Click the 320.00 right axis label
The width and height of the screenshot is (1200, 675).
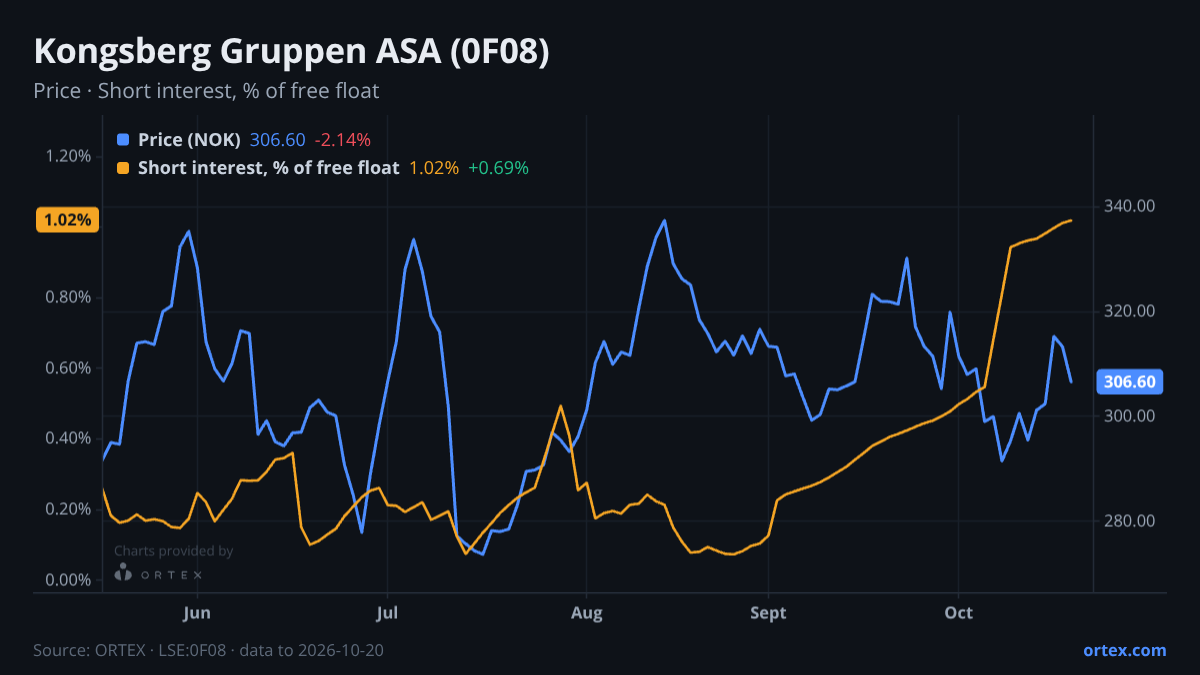click(x=1130, y=311)
